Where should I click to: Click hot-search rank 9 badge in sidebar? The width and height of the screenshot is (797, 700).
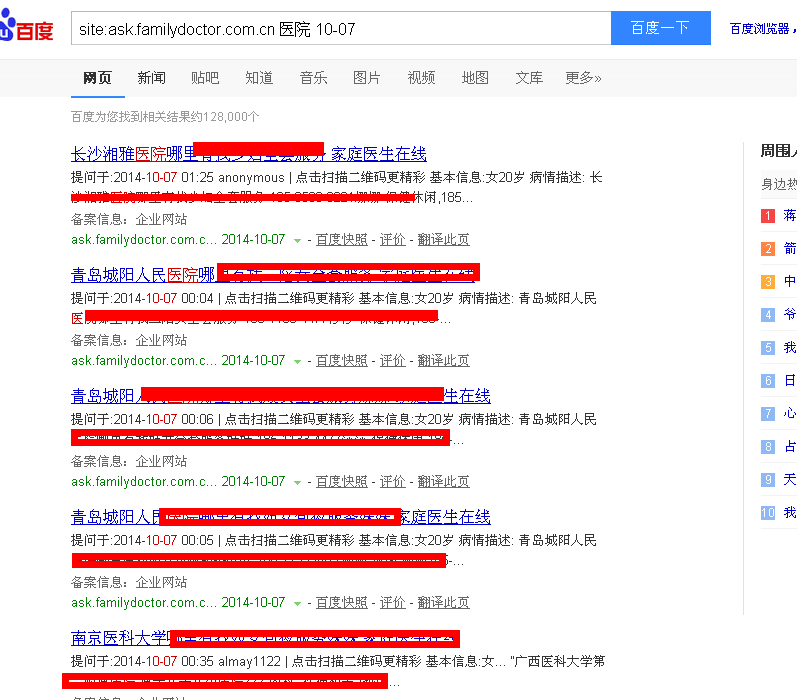[x=768, y=479]
